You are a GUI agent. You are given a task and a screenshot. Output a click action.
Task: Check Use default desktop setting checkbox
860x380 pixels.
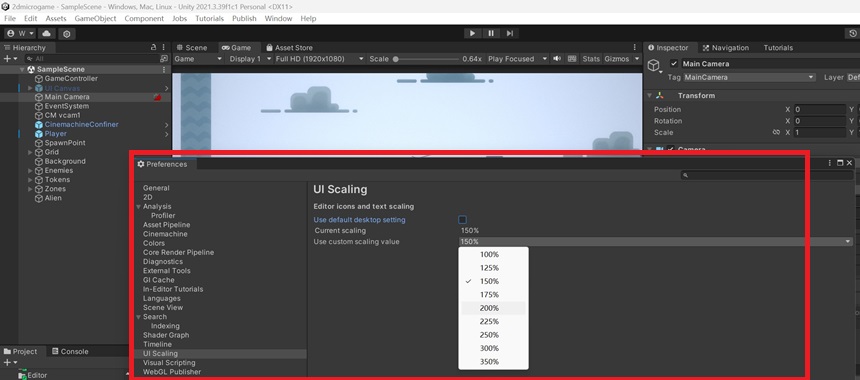point(462,220)
